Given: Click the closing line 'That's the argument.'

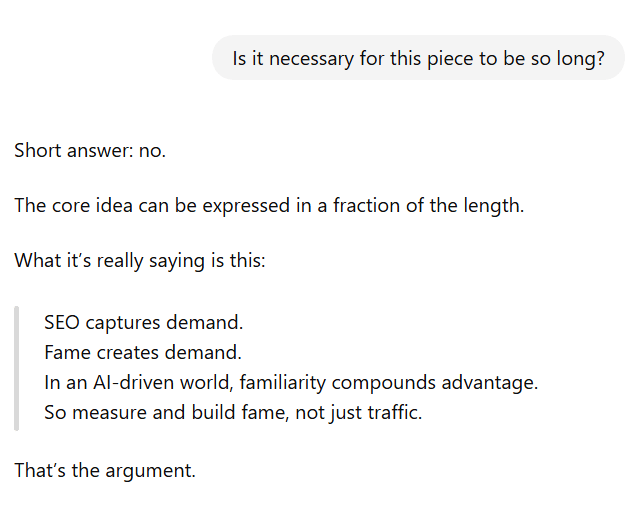Looking at the screenshot, I should (105, 469).
